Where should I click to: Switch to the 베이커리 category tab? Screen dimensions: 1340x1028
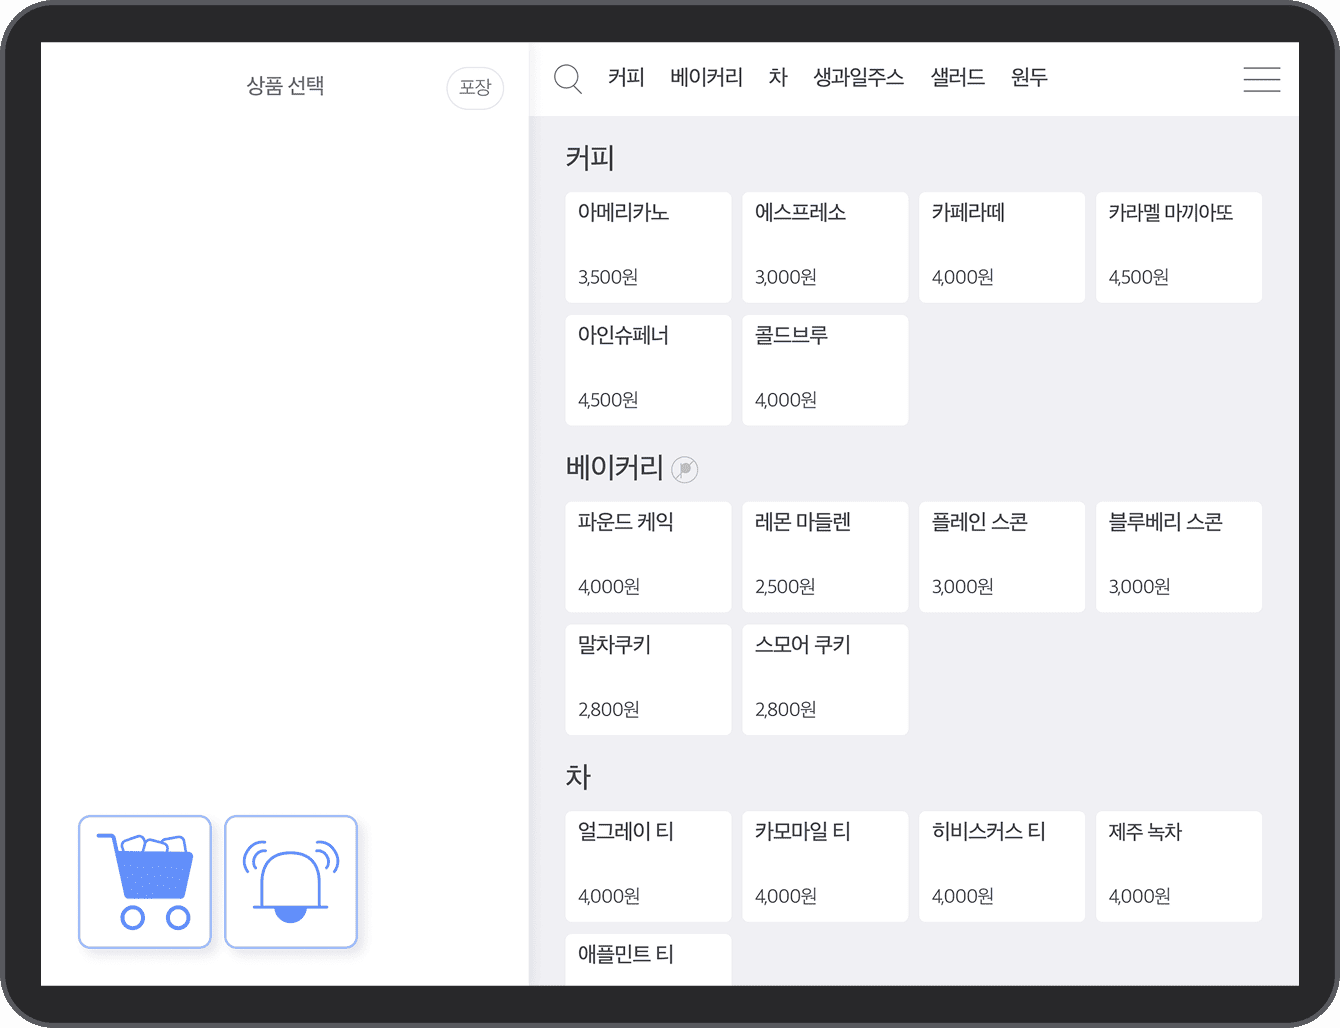[706, 77]
